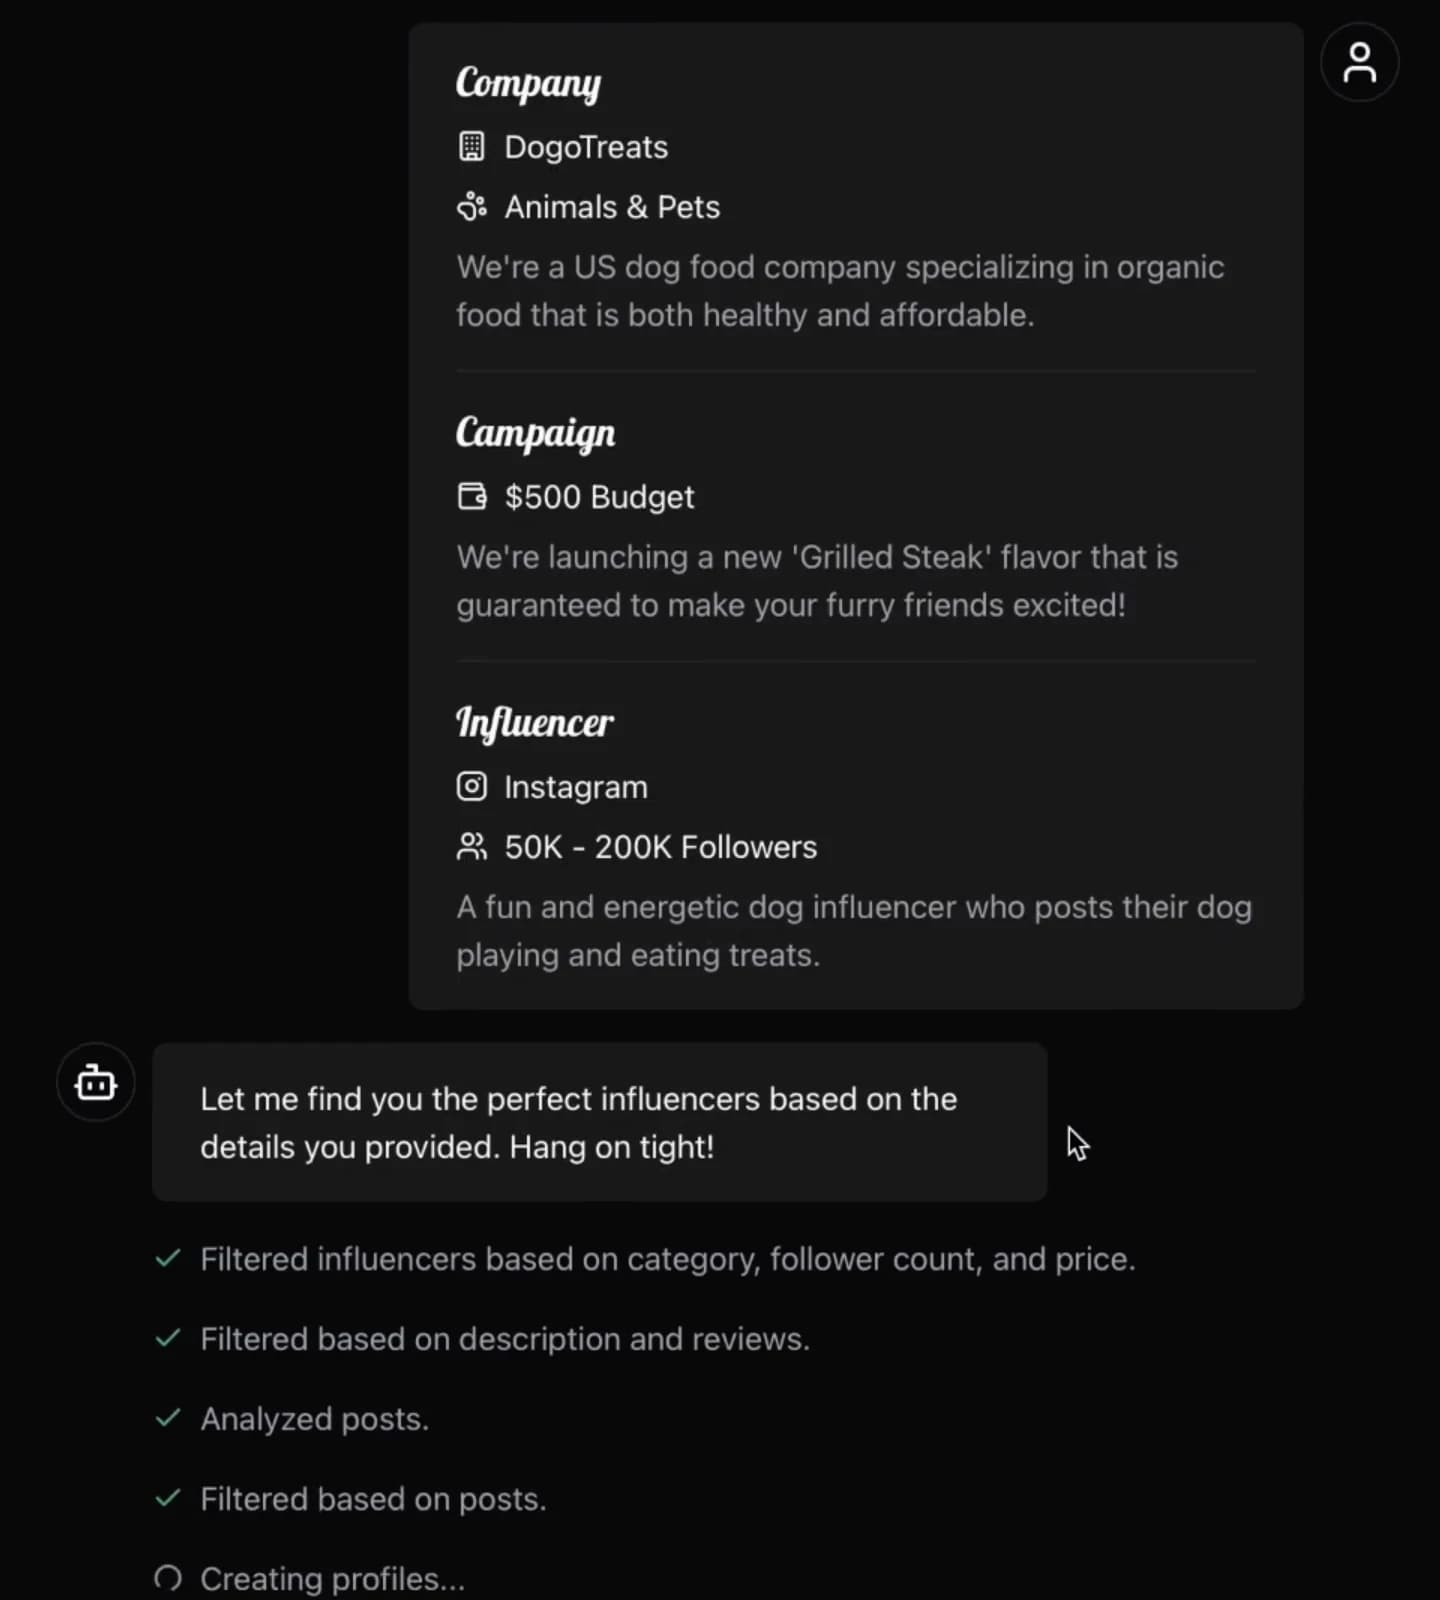The width and height of the screenshot is (1440, 1600).
Task: Click the 50K - 200K Followers label
Action: tap(660, 846)
